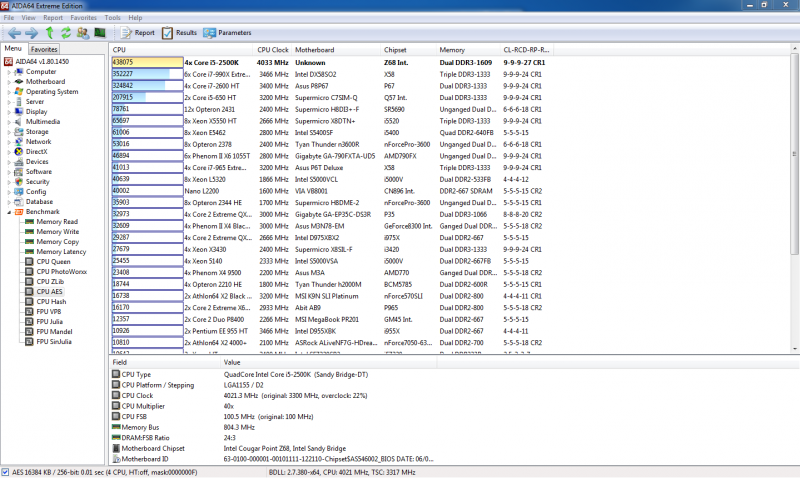The height and width of the screenshot is (478, 800).
Task: Expand the Network tree node
Action: (x=9, y=142)
